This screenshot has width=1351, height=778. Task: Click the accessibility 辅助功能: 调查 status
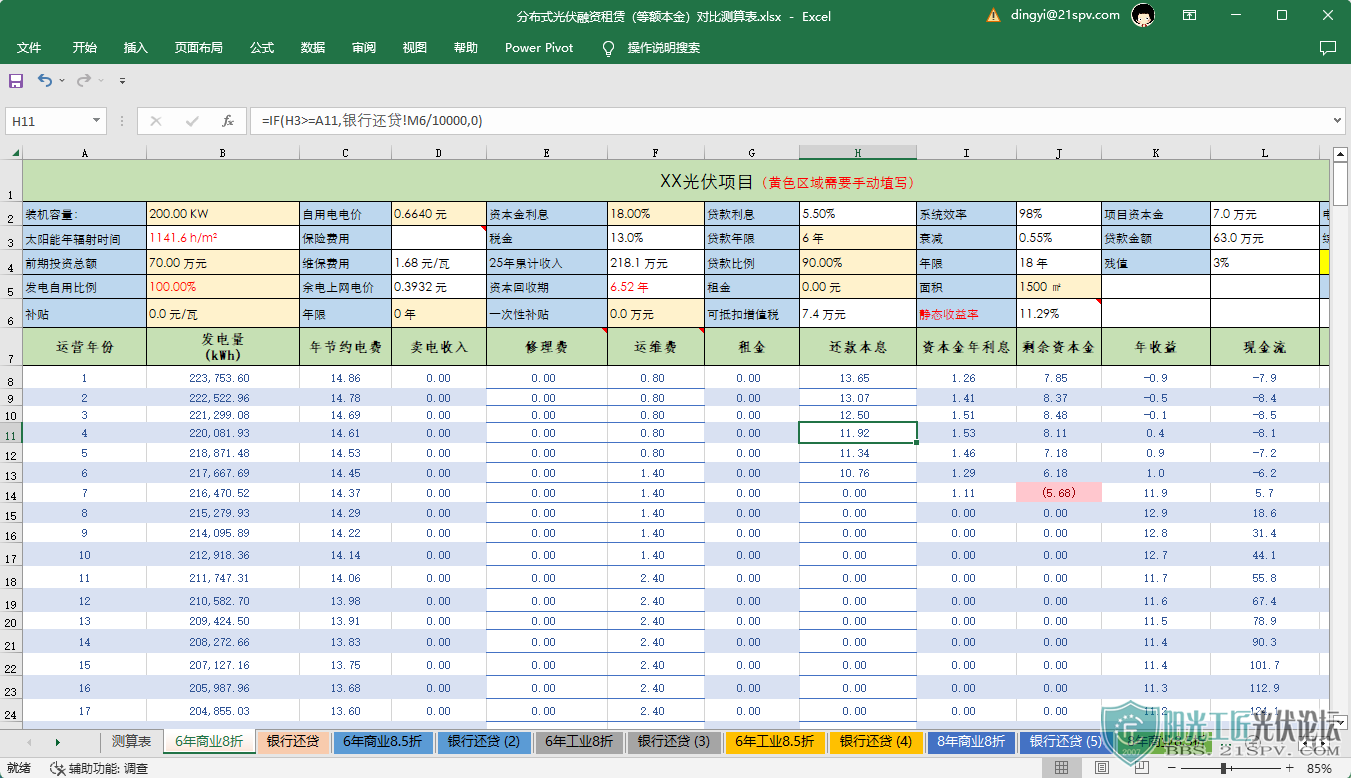108,768
